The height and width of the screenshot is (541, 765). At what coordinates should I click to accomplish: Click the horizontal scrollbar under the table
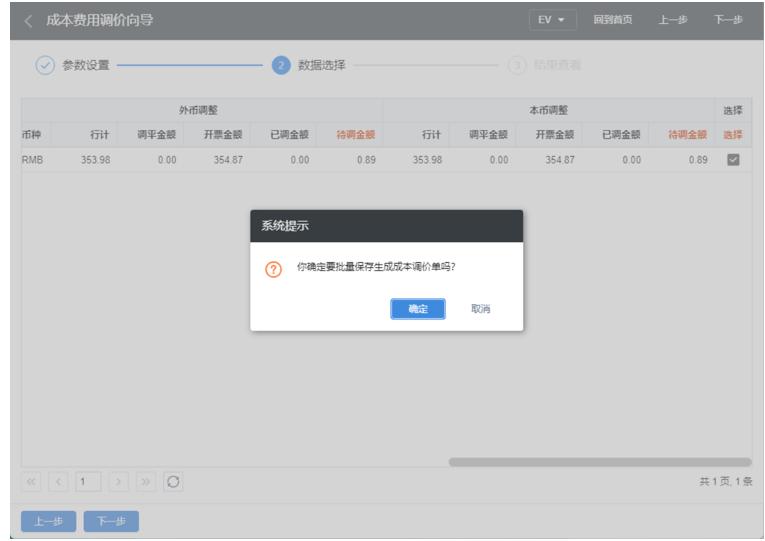coord(600,461)
